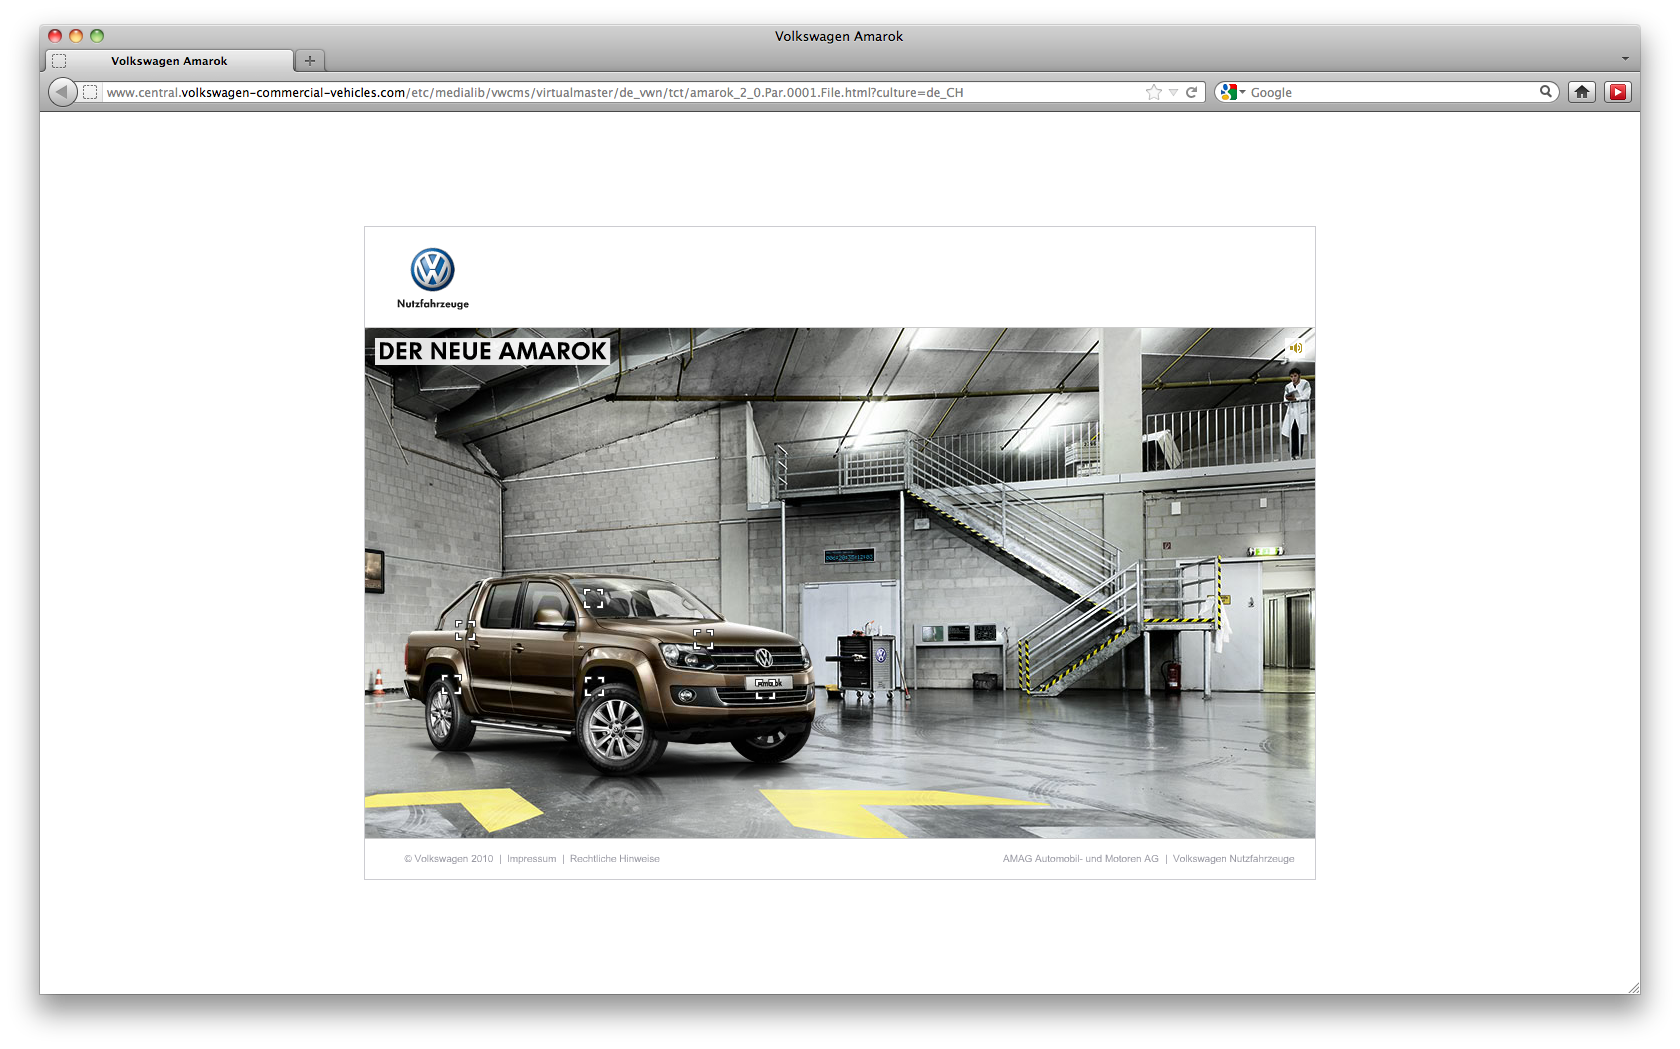This screenshot has width=1680, height=1049.
Task: Mute the page sound with the speaker icon
Action: coord(1295,348)
